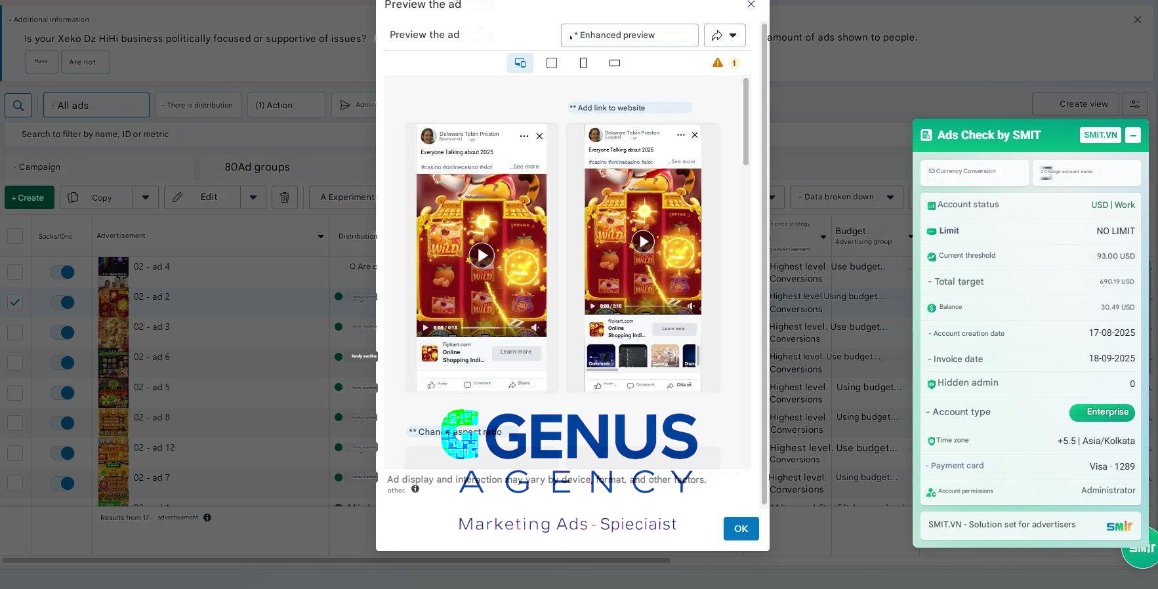
Task: Click the thumbnail of 02 - ad 5
Action: point(113,393)
